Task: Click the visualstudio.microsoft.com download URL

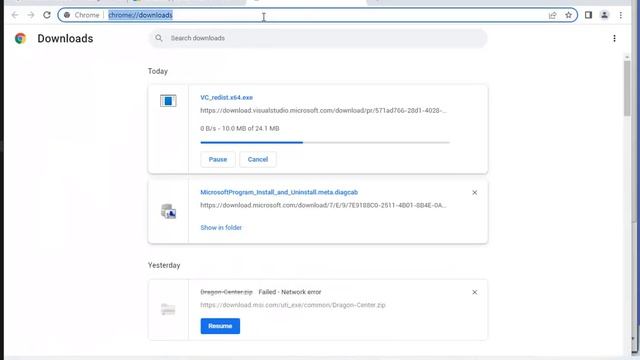Action: coord(323,110)
